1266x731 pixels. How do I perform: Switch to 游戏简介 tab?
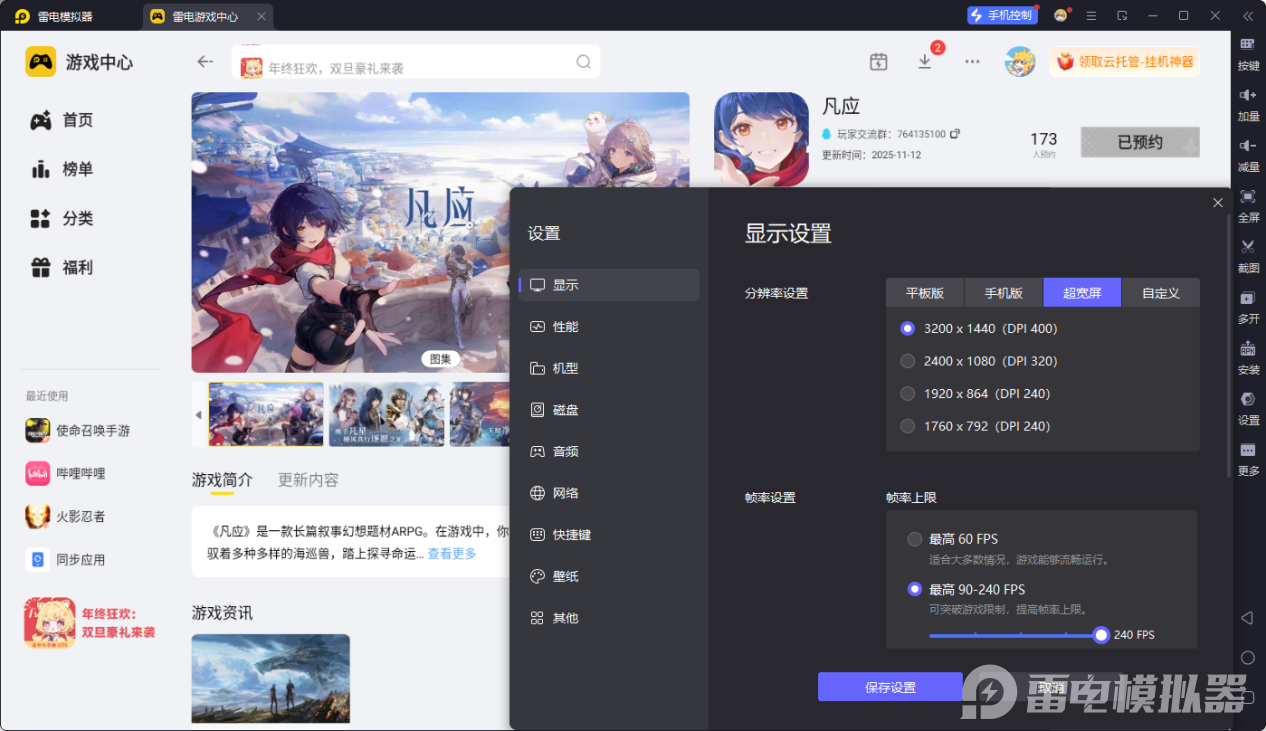coord(222,480)
